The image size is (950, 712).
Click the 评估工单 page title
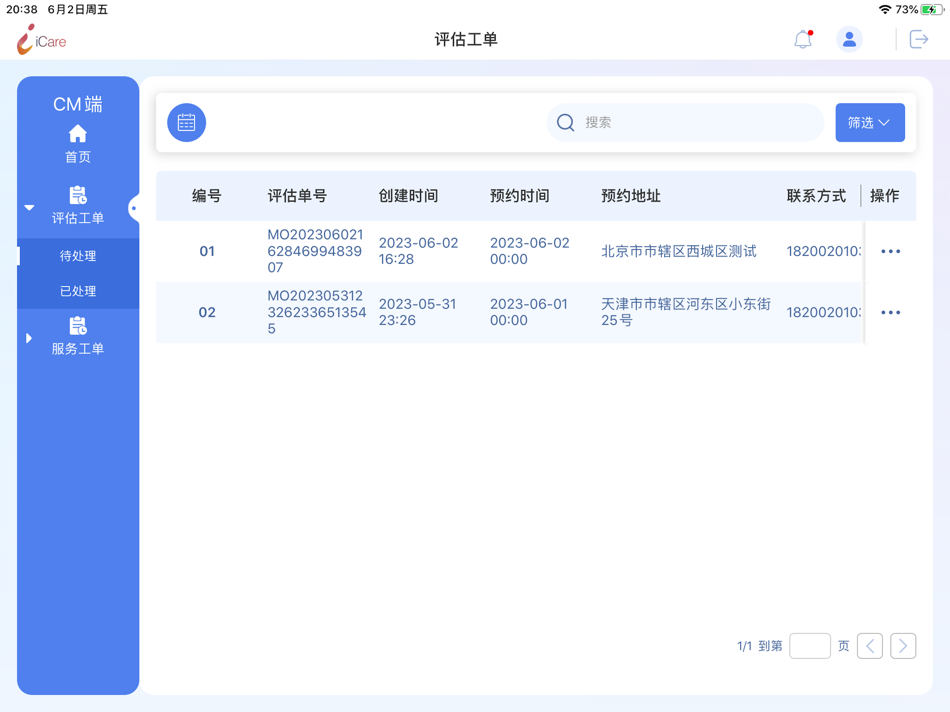click(466, 39)
